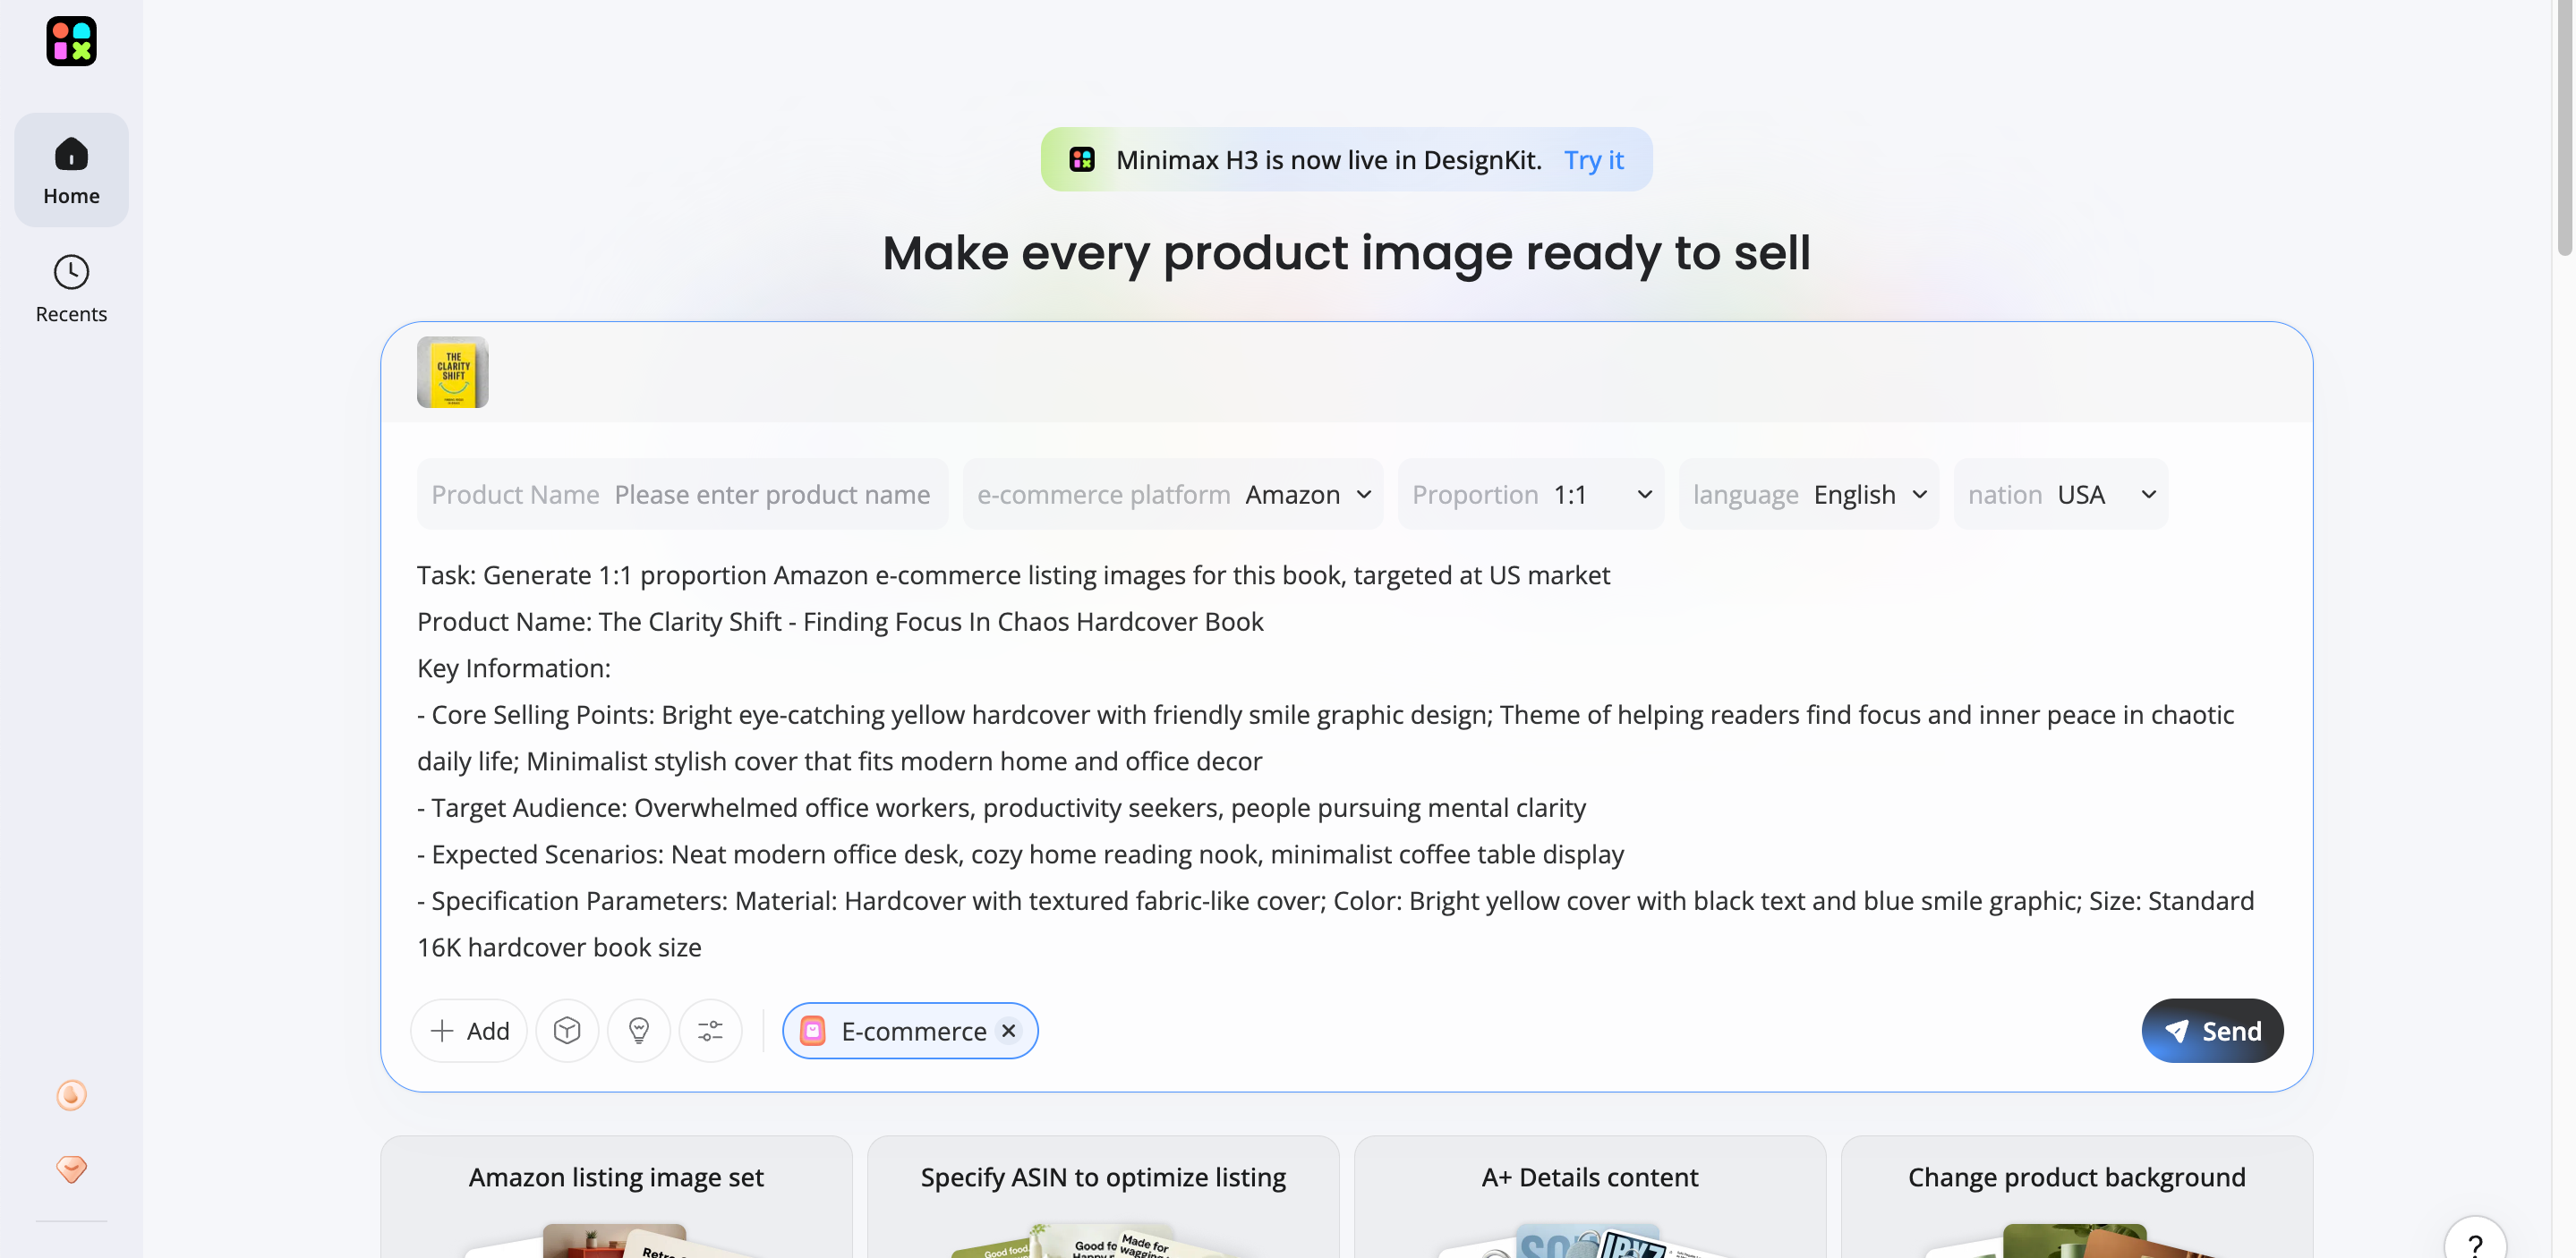Open the Recents clock icon
This screenshot has height=1258, width=2576.
(71, 271)
